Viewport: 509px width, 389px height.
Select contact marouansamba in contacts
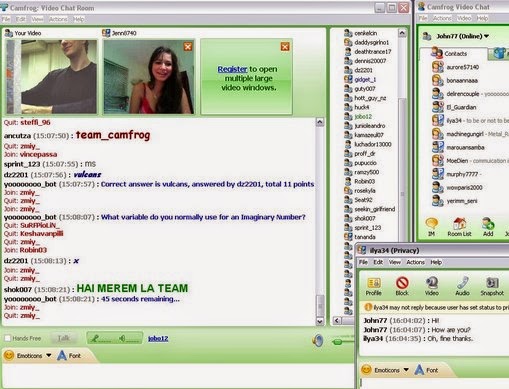465,147
